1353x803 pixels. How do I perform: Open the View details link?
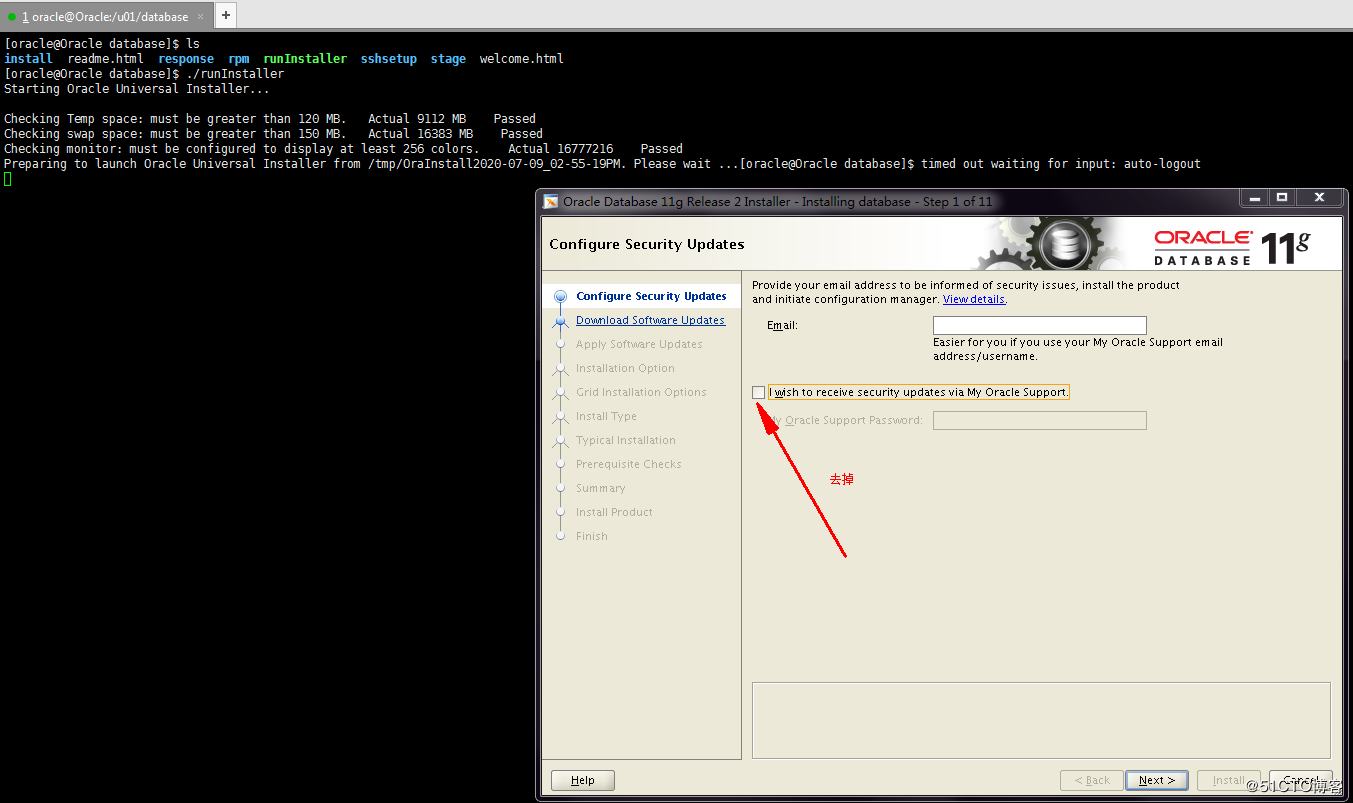[973, 300]
